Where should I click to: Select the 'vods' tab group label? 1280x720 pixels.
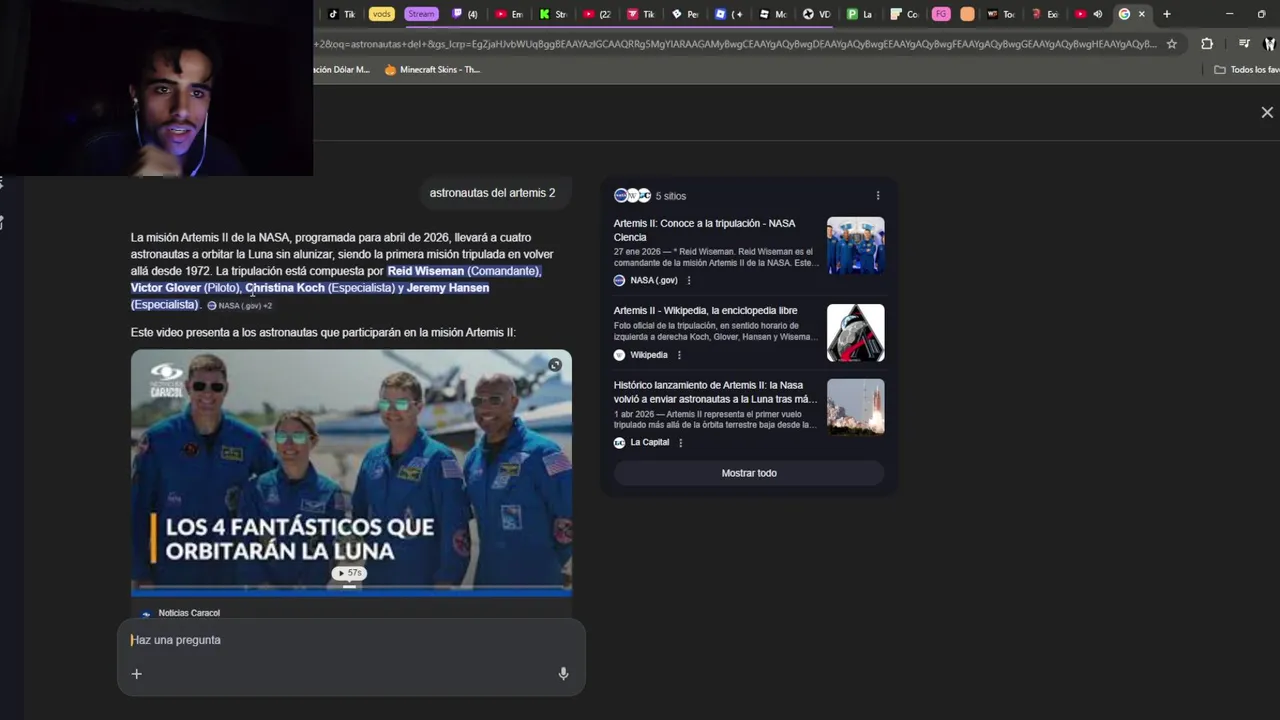coord(381,14)
